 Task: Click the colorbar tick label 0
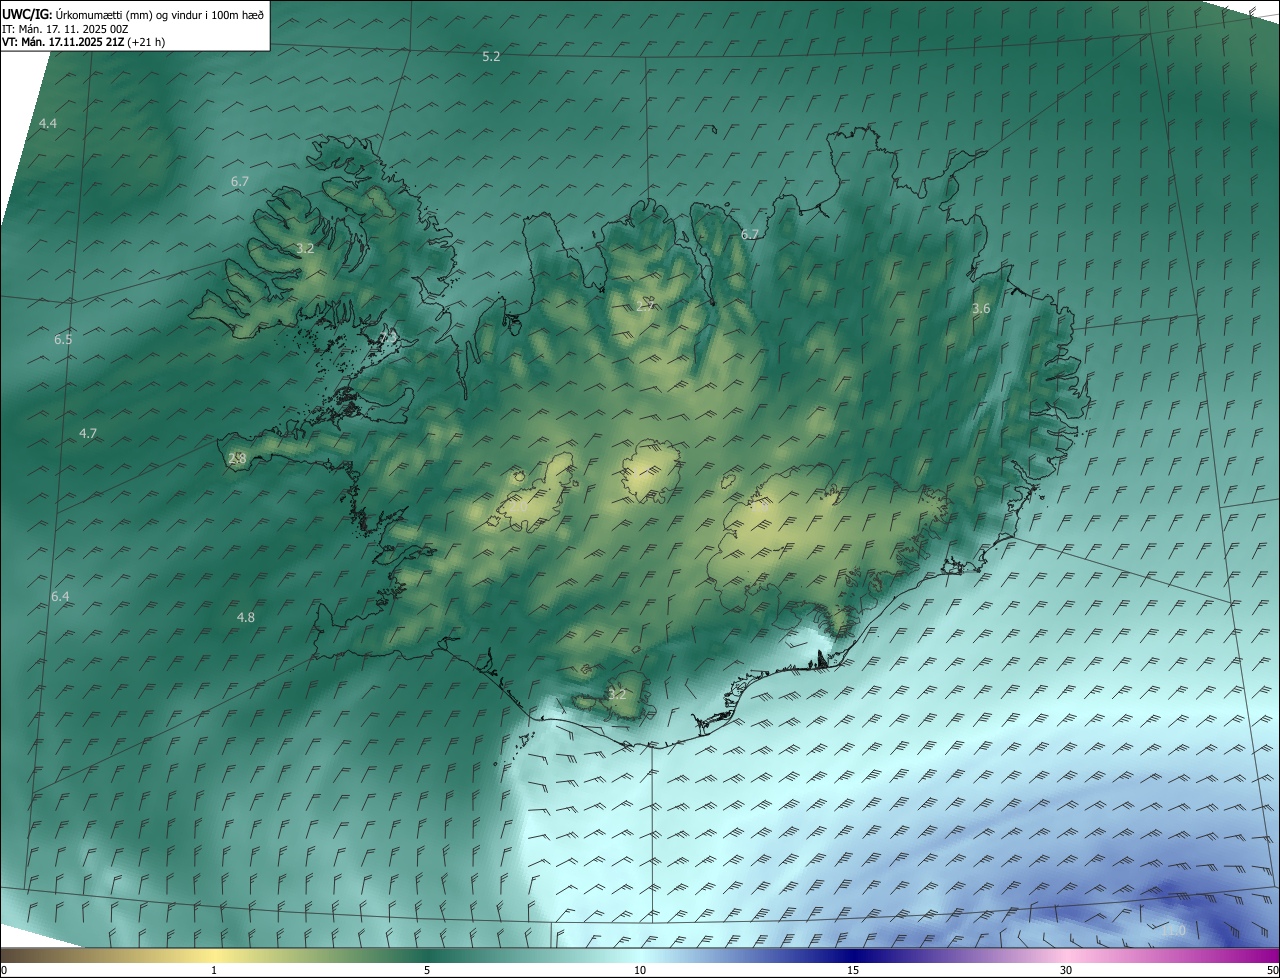pyautogui.click(x=4, y=970)
